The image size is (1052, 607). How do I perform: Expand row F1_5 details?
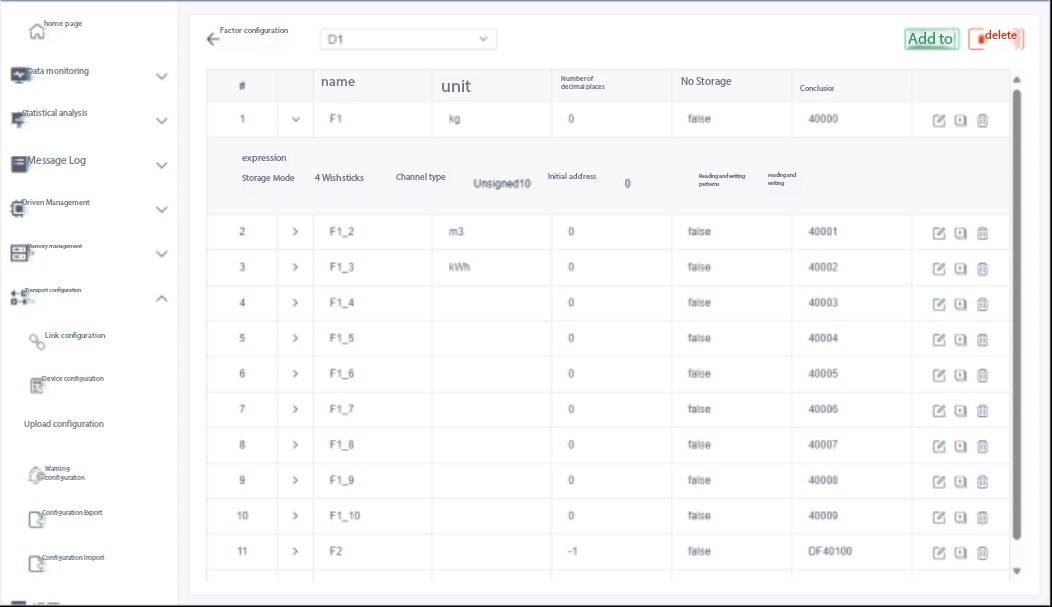pos(295,338)
